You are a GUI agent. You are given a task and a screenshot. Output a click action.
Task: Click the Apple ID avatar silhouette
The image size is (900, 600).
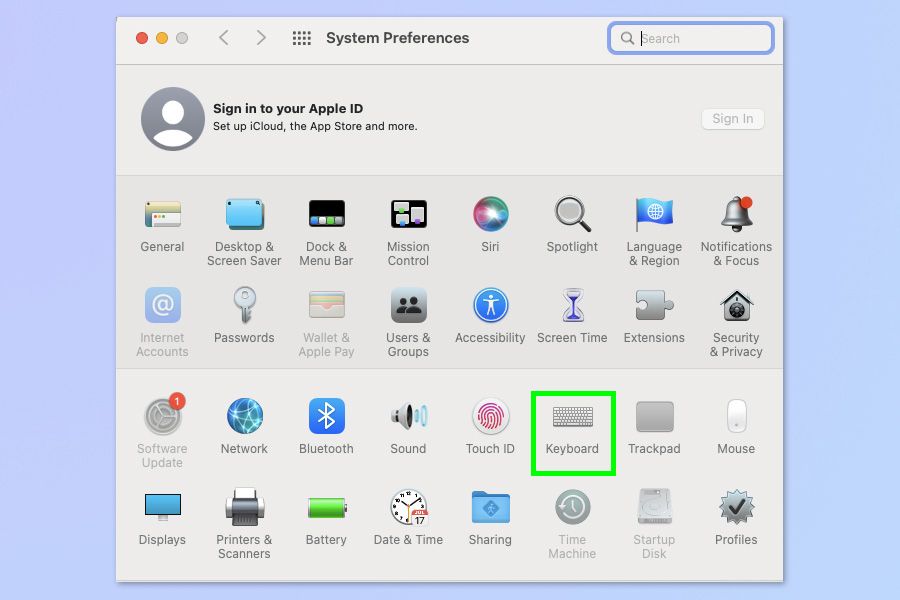tap(172, 118)
